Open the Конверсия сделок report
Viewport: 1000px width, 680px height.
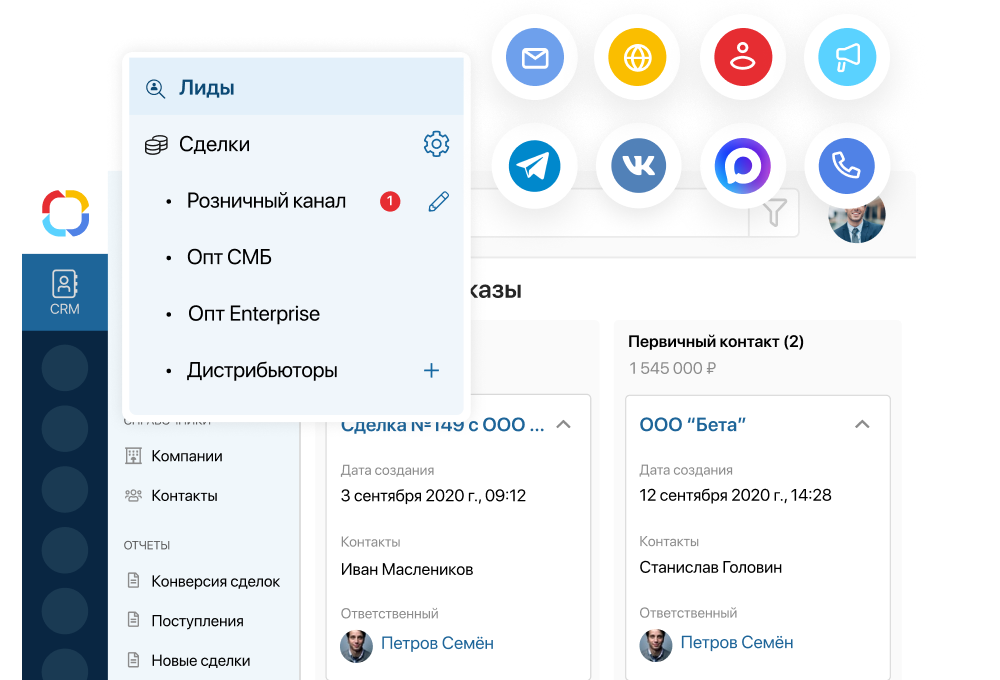tap(216, 581)
